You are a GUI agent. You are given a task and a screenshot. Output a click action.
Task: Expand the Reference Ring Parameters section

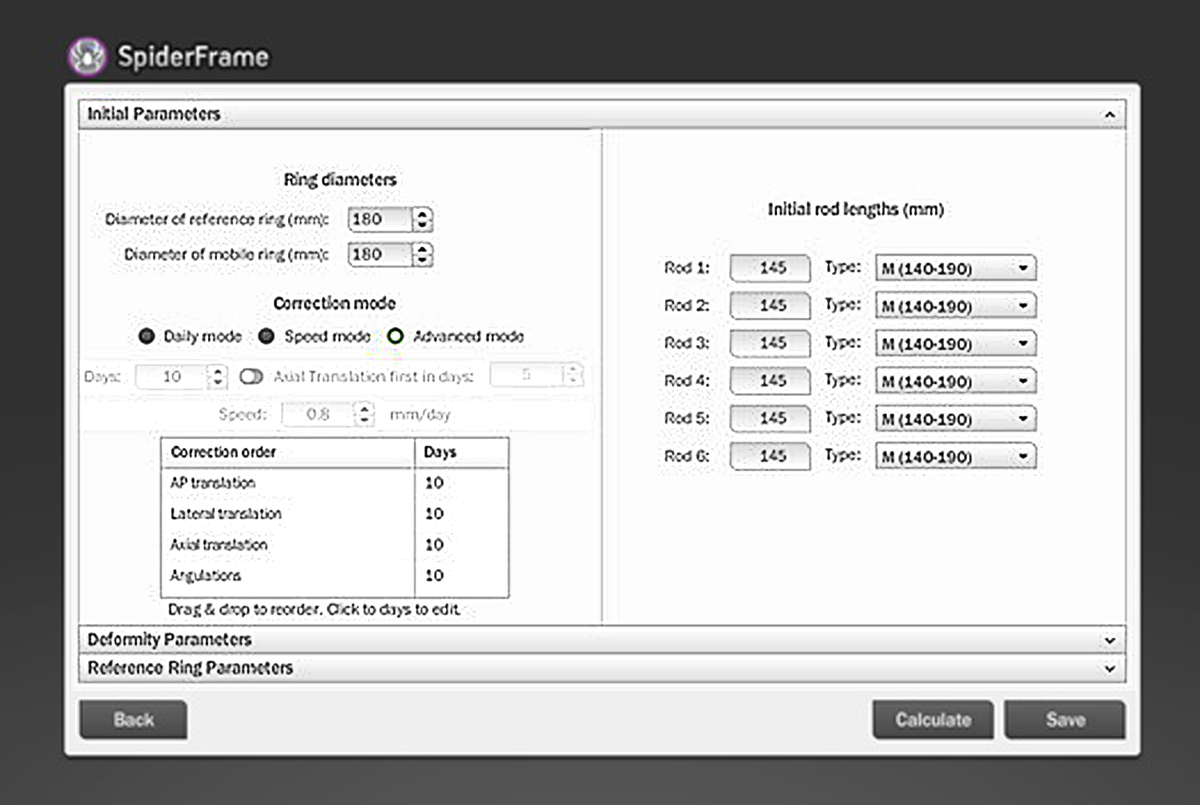tap(1109, 668)
